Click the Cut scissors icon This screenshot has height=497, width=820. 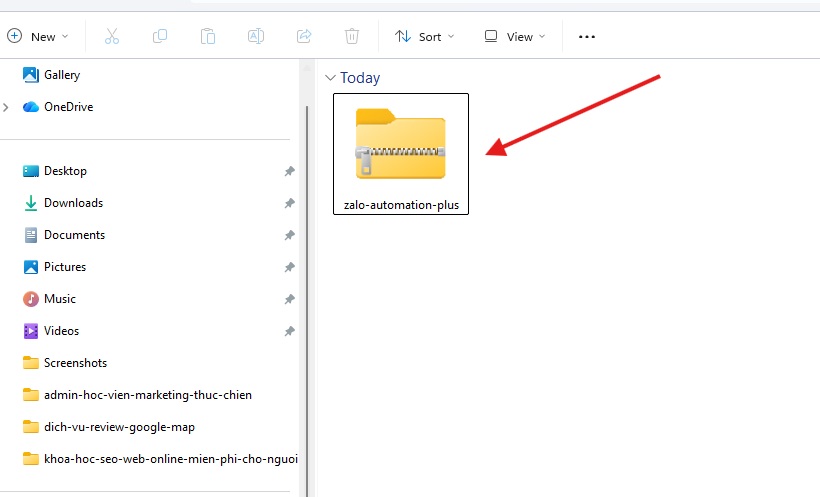pyautogui.click(x=112, y=37)
